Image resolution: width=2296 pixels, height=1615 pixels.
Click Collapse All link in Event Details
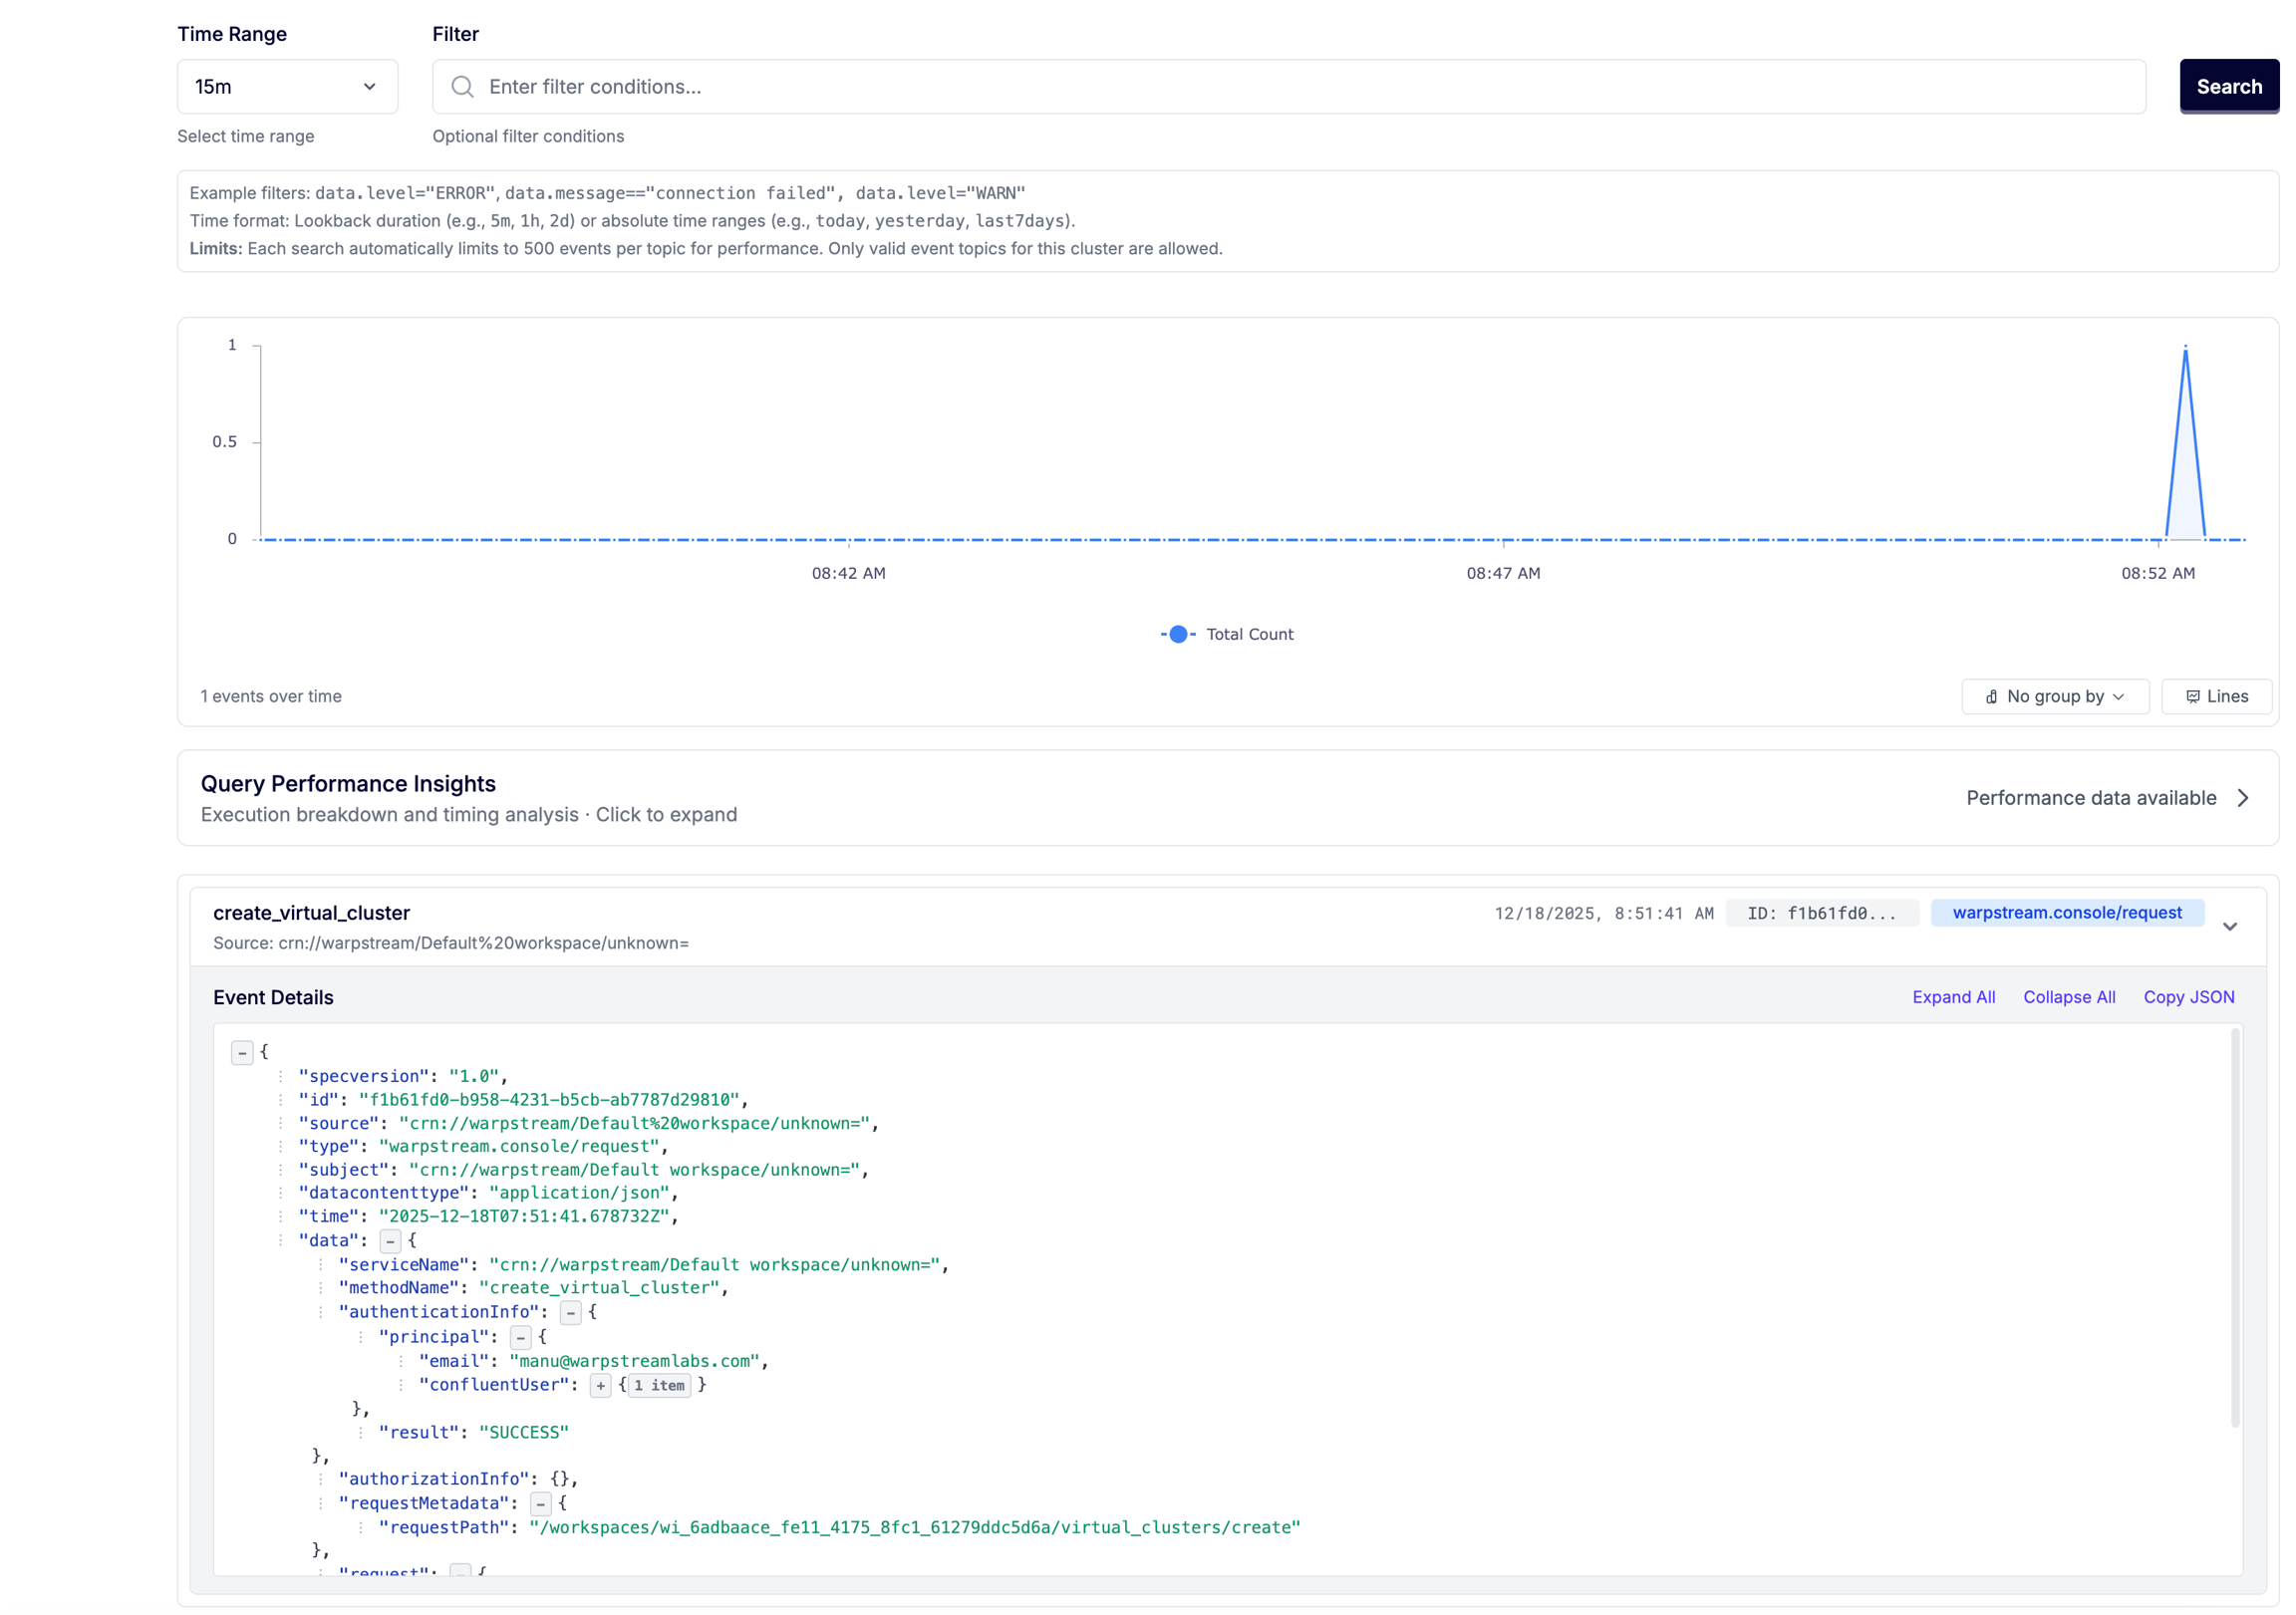2068,997
